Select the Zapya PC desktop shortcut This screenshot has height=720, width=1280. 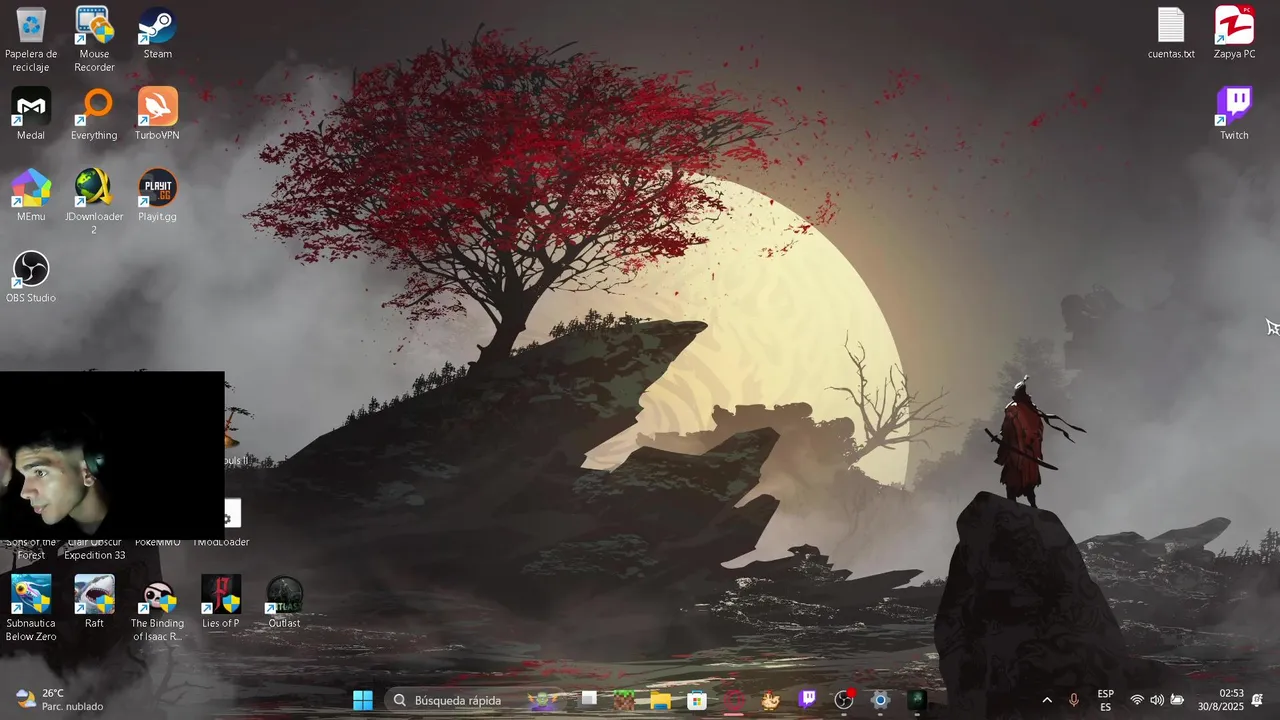[x=1234, y=34]
